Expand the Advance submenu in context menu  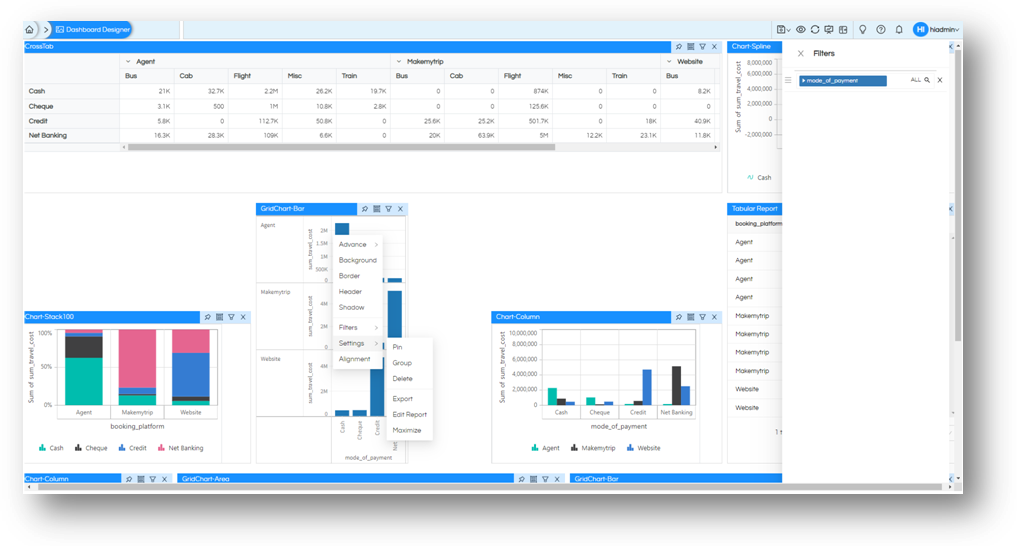coord(358,244)
